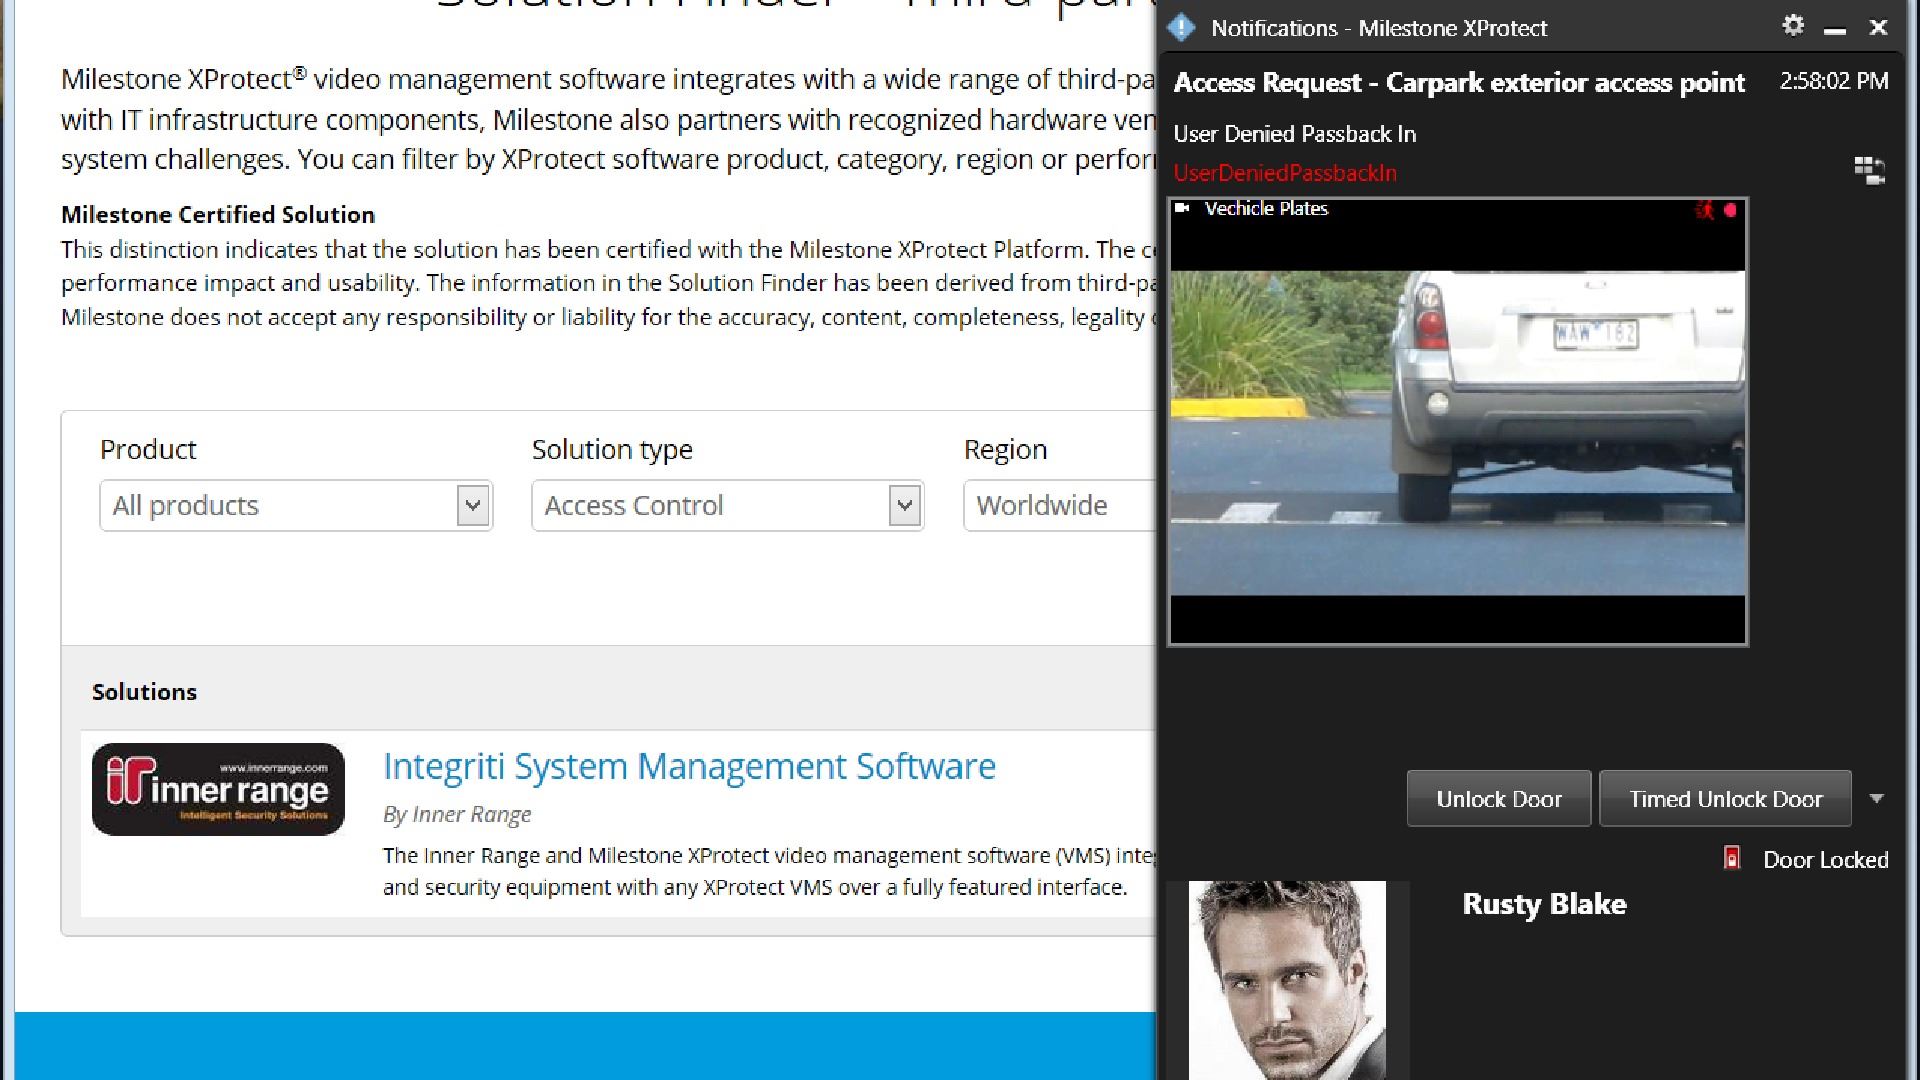This screenshot has height=1080, width=1920.
Task: Click the red Door Locked status icon
Action: click(x=1732, y=858)
